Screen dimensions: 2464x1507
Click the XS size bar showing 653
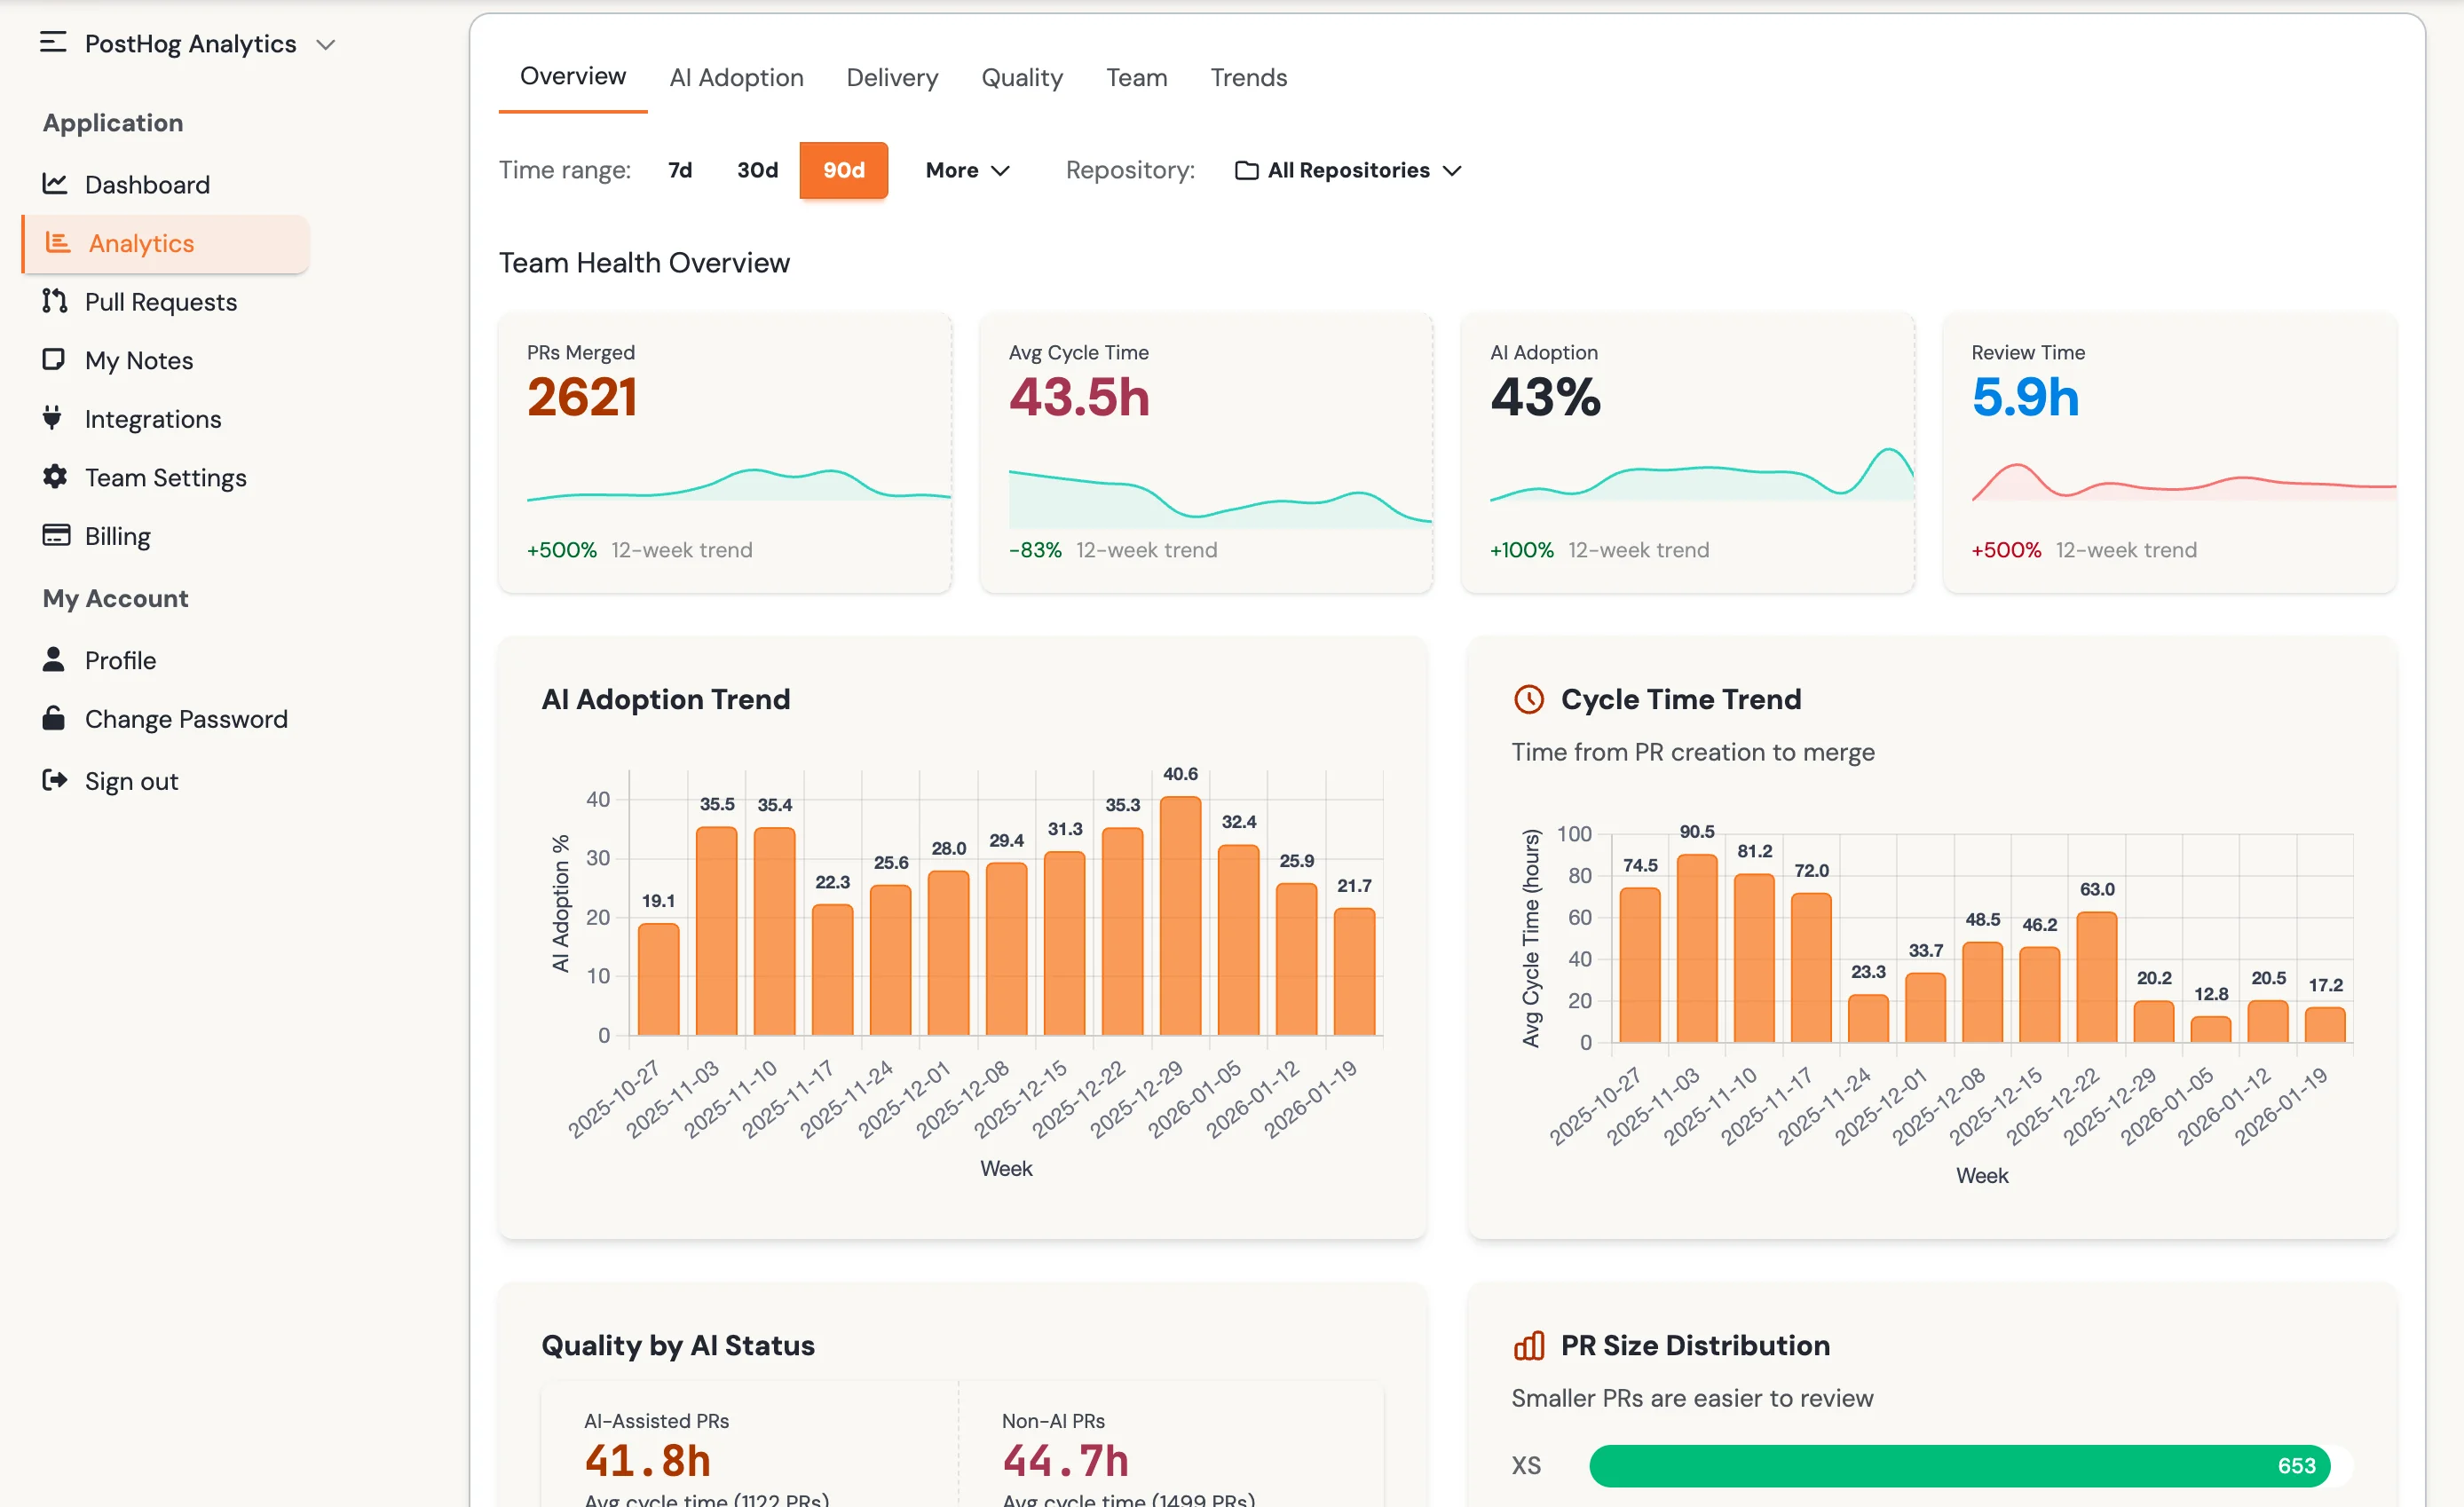click(x=1959, y=1465)
